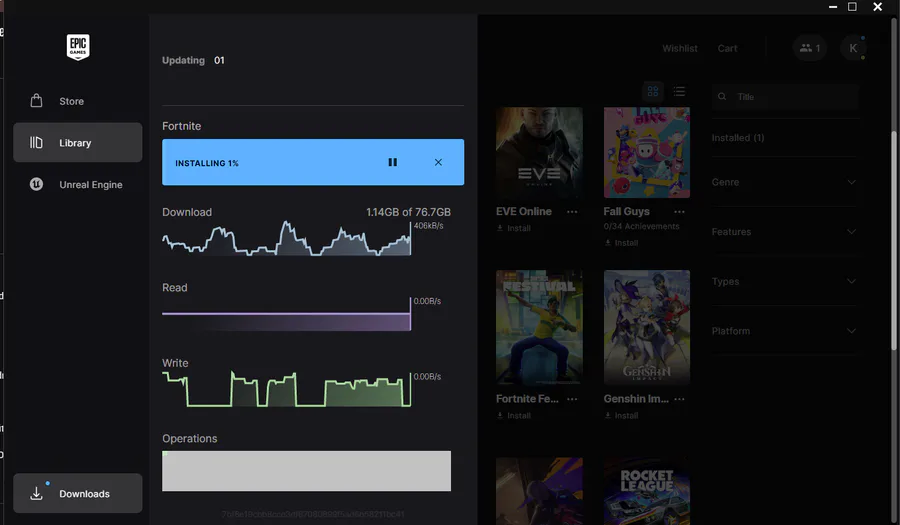900x525 pixels.
Task: Install Genshin Impact
Action: (621, 415)
